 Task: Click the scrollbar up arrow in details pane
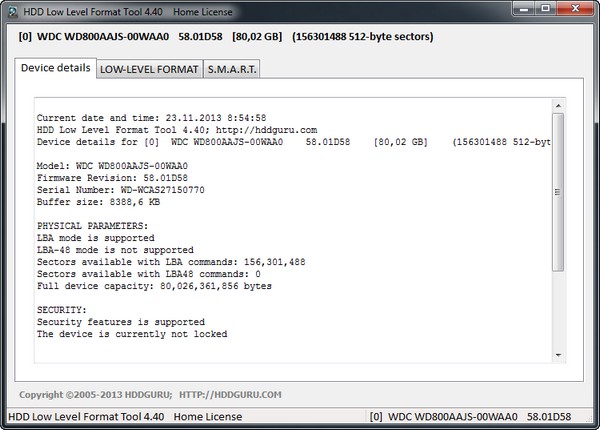pos(558,105)
